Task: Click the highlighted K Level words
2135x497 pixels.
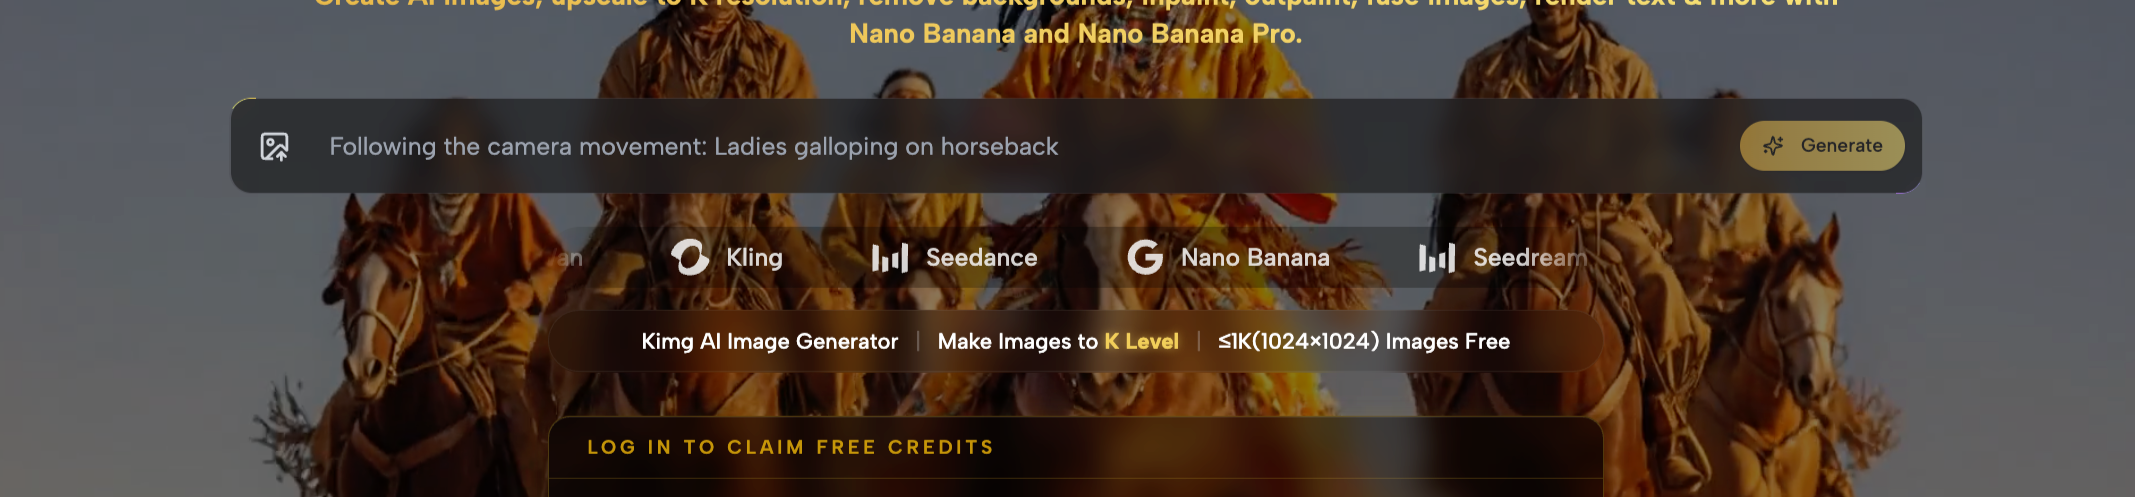Action: (x=1141, y=342)
